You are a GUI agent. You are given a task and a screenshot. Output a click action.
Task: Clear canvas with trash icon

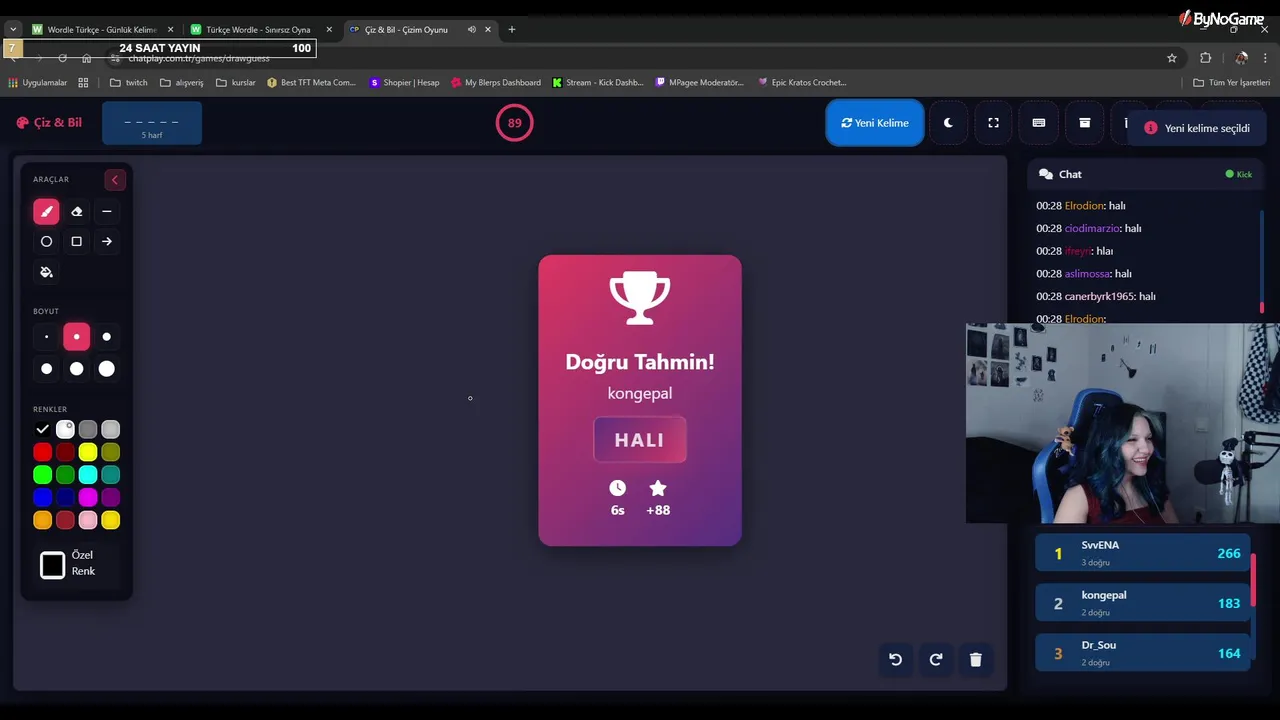click(976, 659)
